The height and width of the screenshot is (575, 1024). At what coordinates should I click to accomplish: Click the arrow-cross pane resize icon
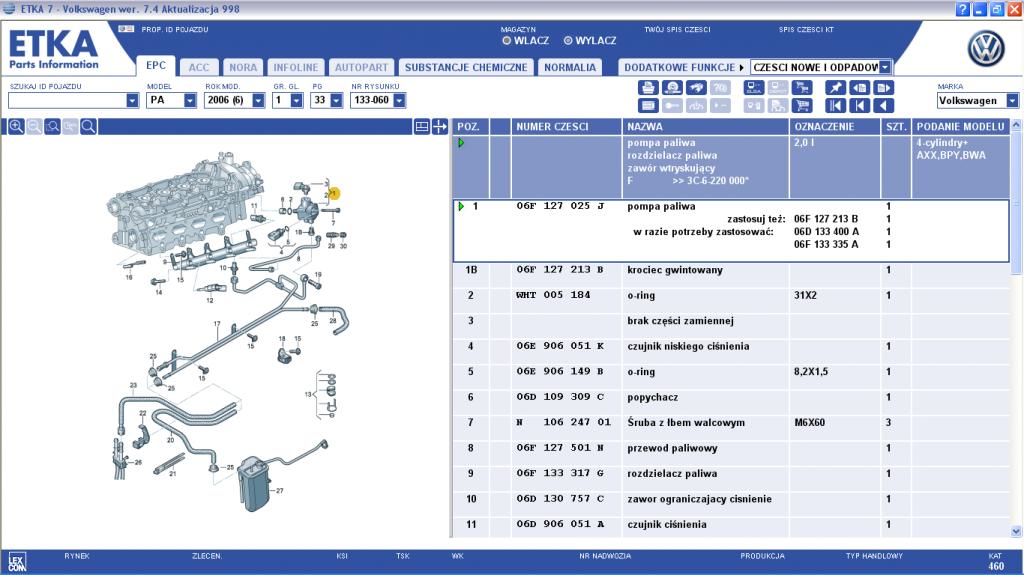point(440,127)
